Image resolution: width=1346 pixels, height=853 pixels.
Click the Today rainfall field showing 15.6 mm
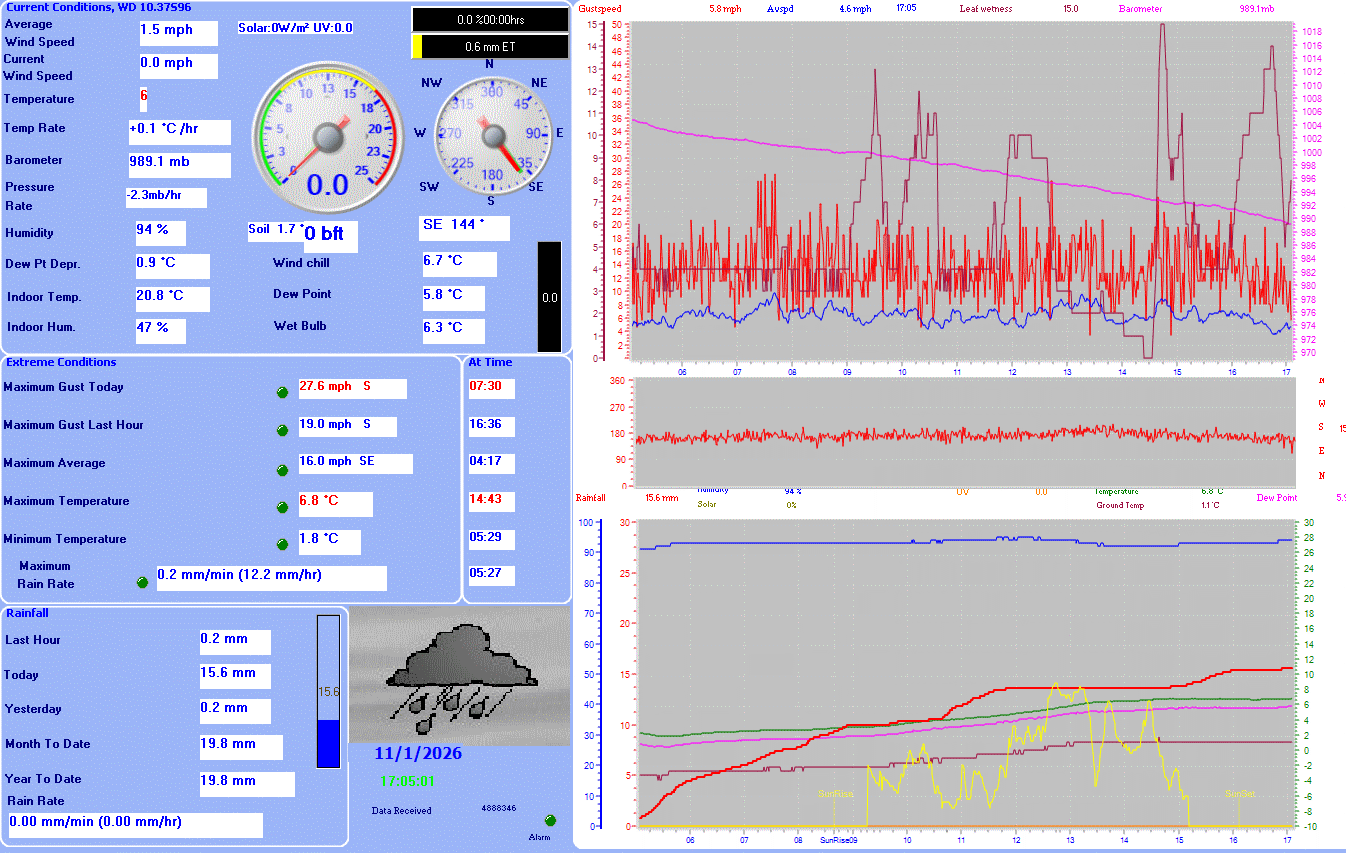pyautogui.click(x=235, y=675)
